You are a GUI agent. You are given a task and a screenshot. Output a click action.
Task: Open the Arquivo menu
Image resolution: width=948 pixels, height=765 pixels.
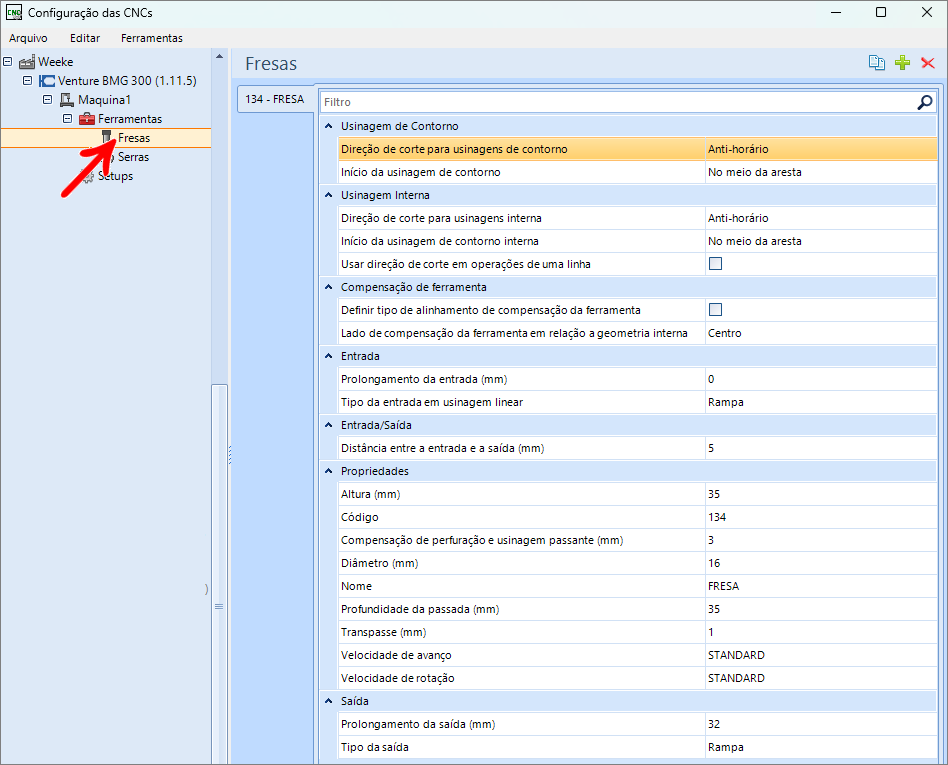(28, 38)
